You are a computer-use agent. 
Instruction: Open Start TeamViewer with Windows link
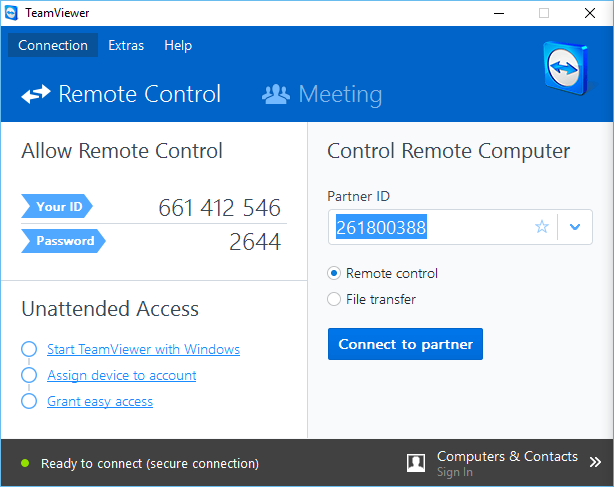click(143, 349)
